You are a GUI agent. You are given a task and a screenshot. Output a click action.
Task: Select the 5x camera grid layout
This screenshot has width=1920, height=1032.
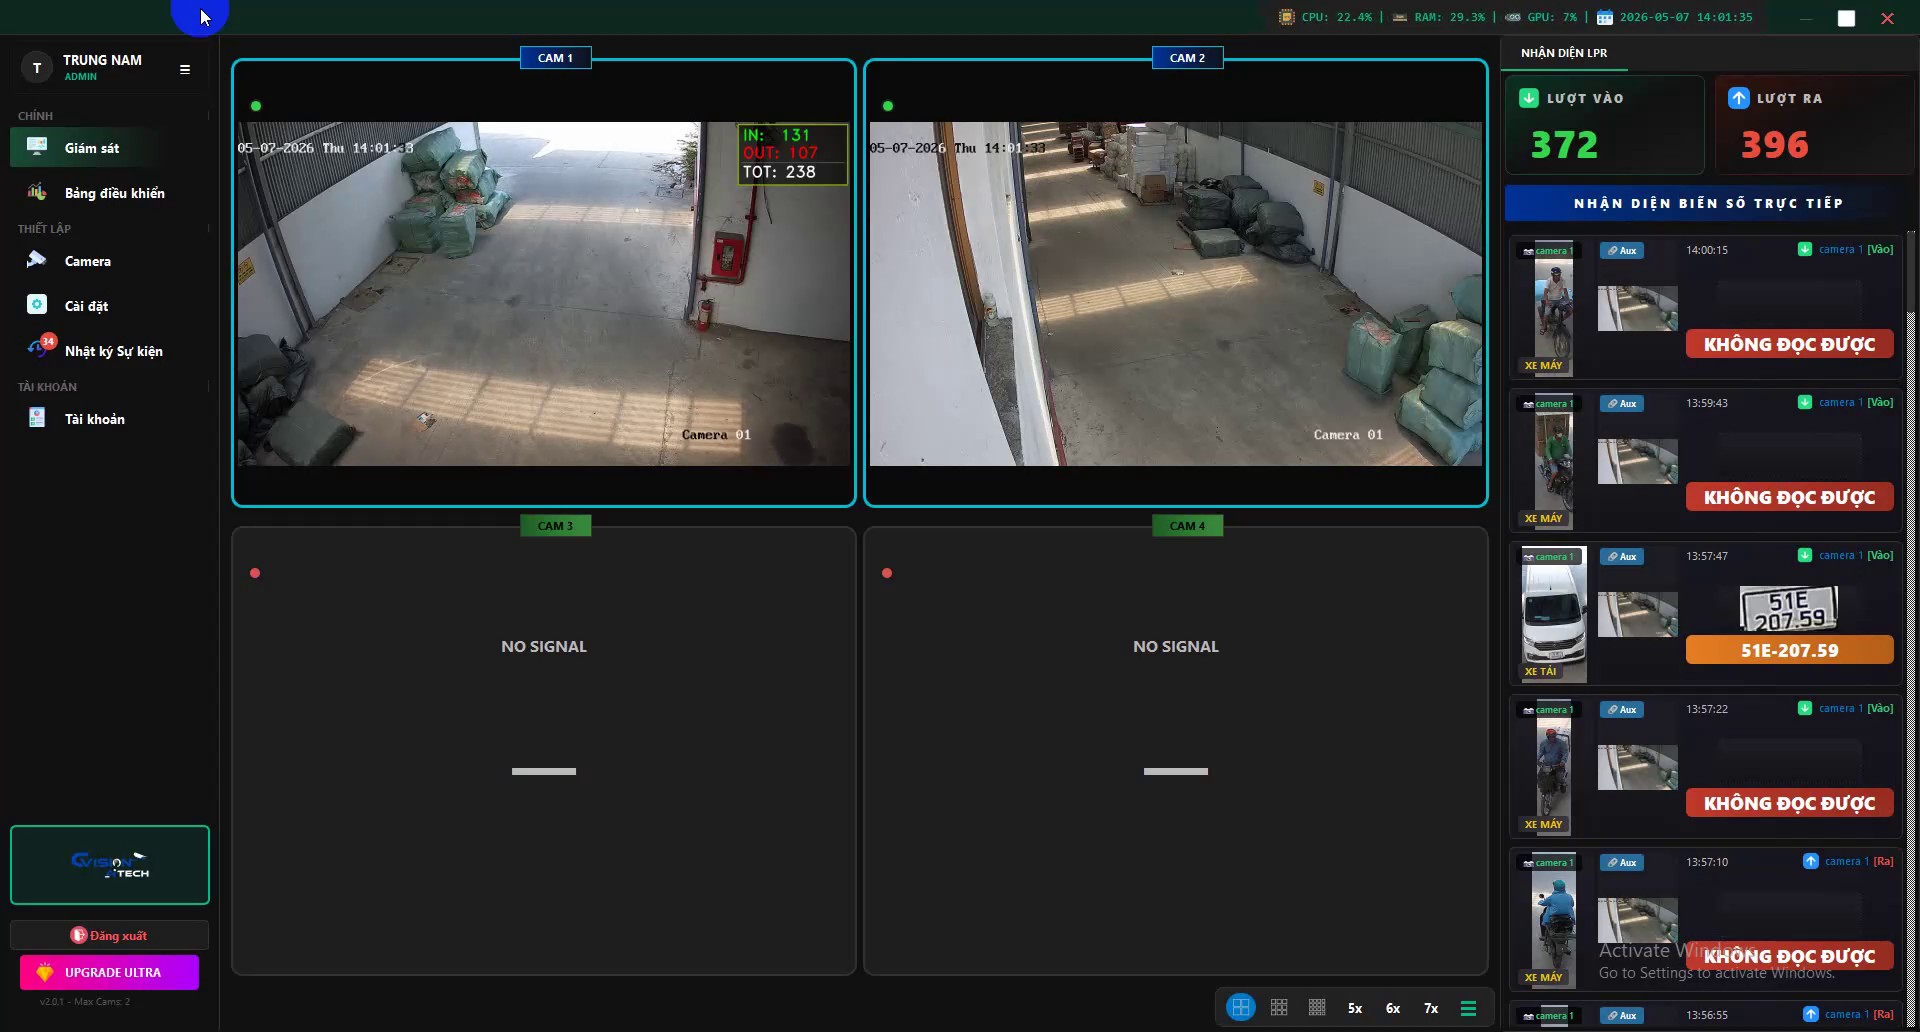pyautogui.click(x=1355, y=1008)
